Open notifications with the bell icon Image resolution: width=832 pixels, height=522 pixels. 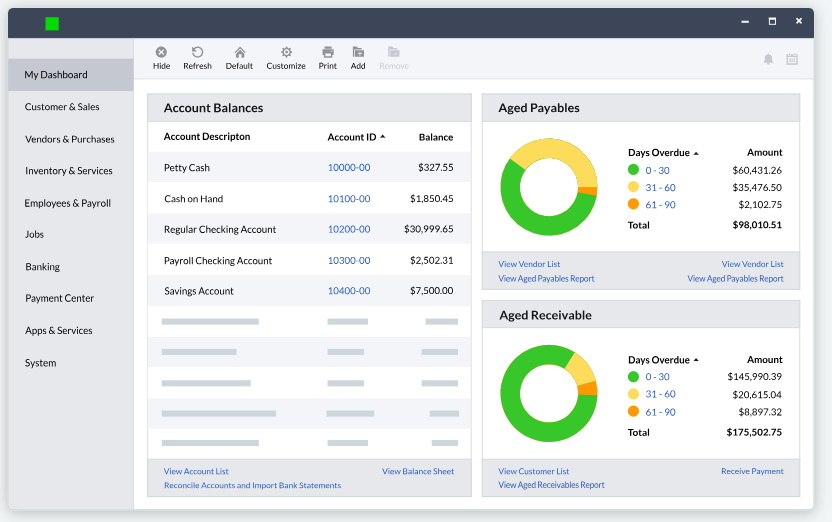768,59
